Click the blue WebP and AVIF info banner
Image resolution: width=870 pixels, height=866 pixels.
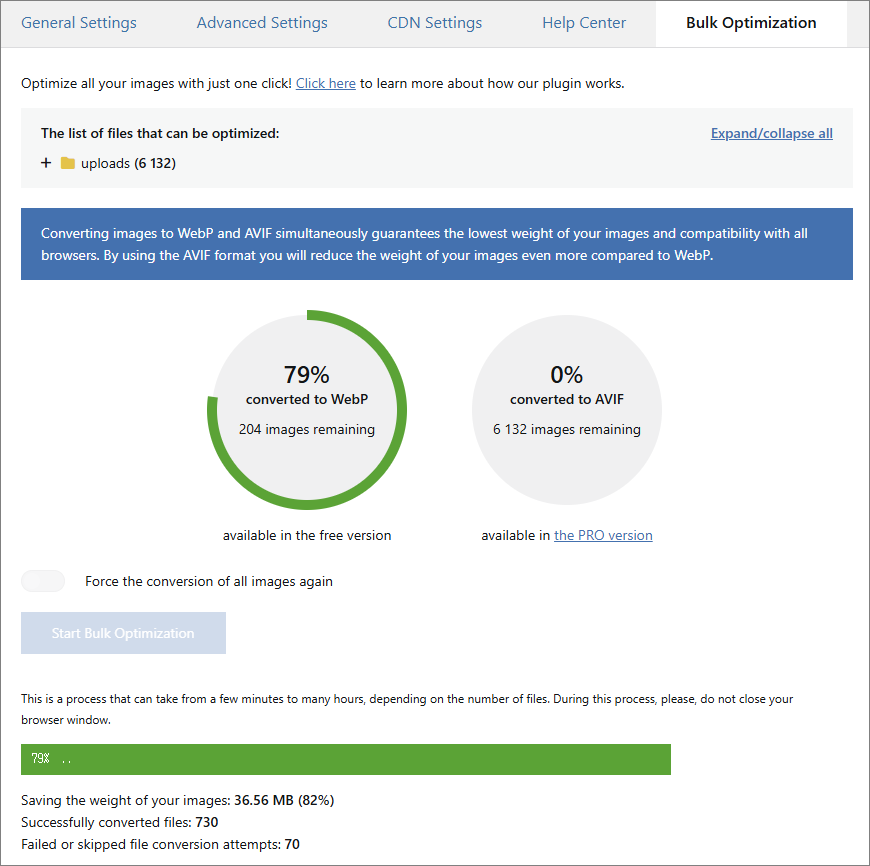coord(436,244)
